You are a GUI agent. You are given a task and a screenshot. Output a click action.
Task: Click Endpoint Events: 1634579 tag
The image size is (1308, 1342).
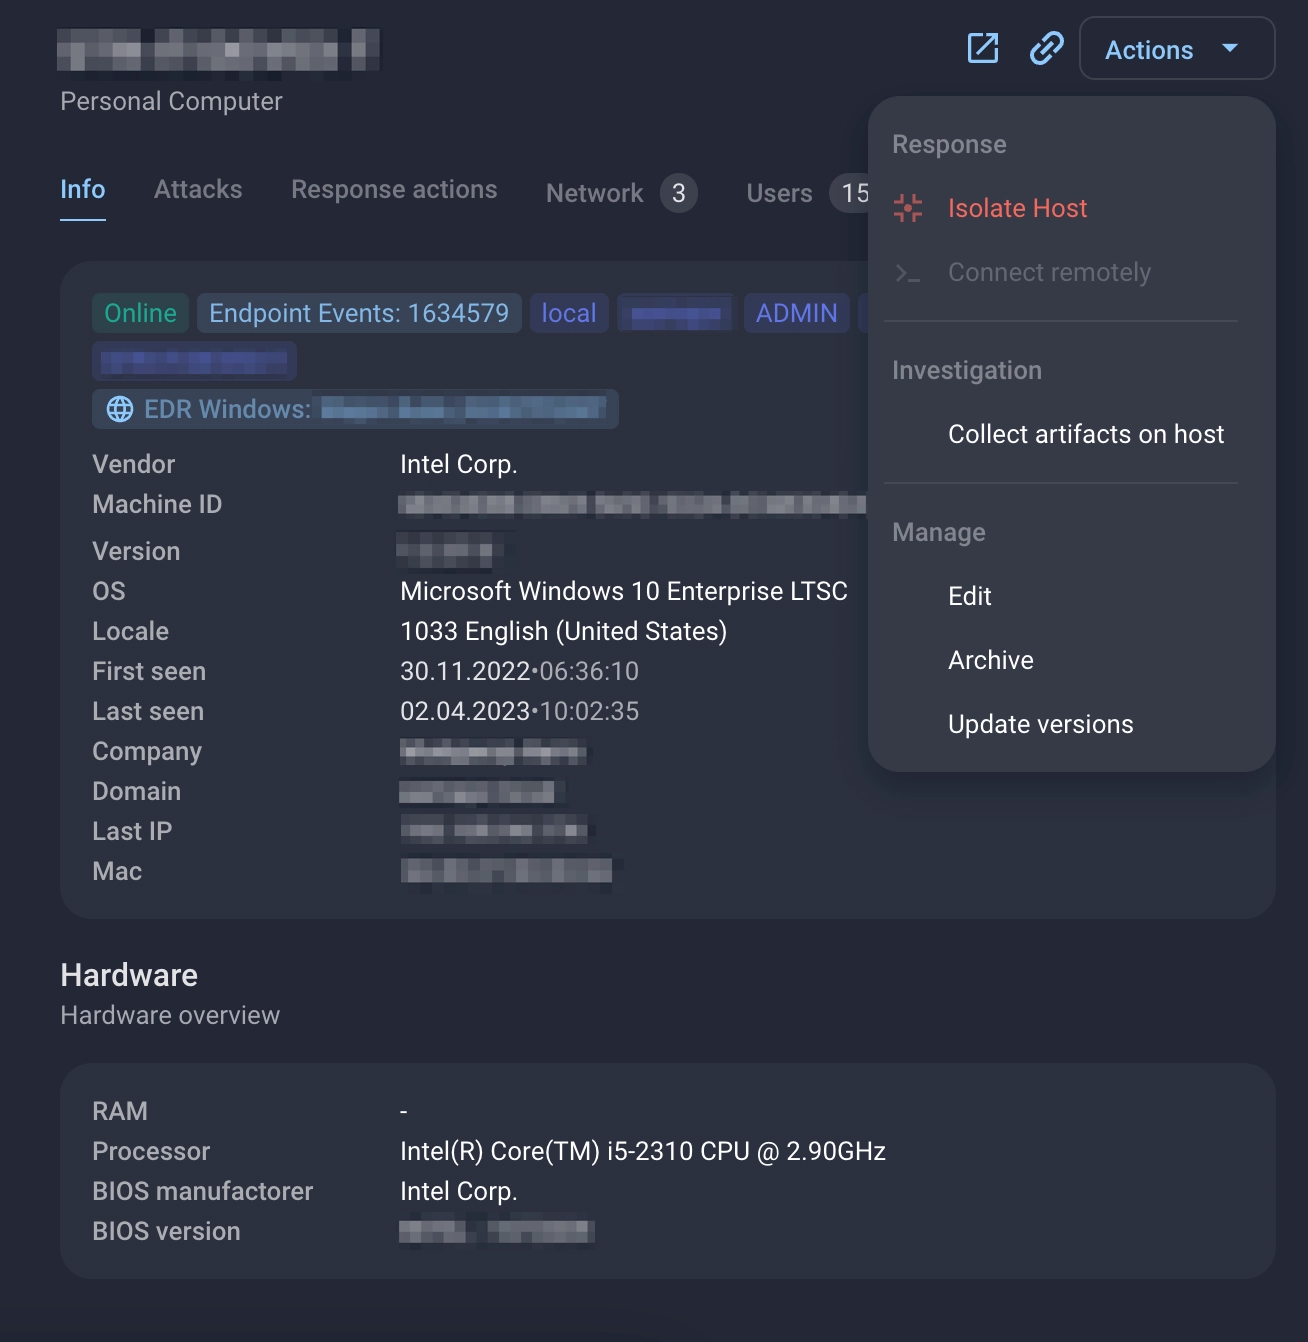click(359, 313)
